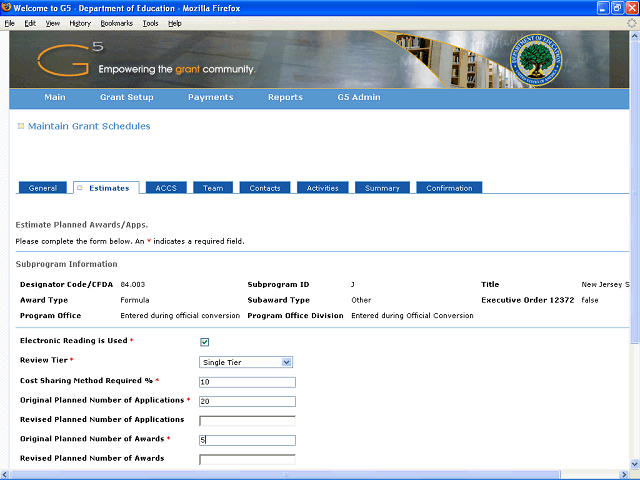This screenshot has height=480, width=640.
Task: Expand the Payments navigation menu
Action: (x=210, y=97)
